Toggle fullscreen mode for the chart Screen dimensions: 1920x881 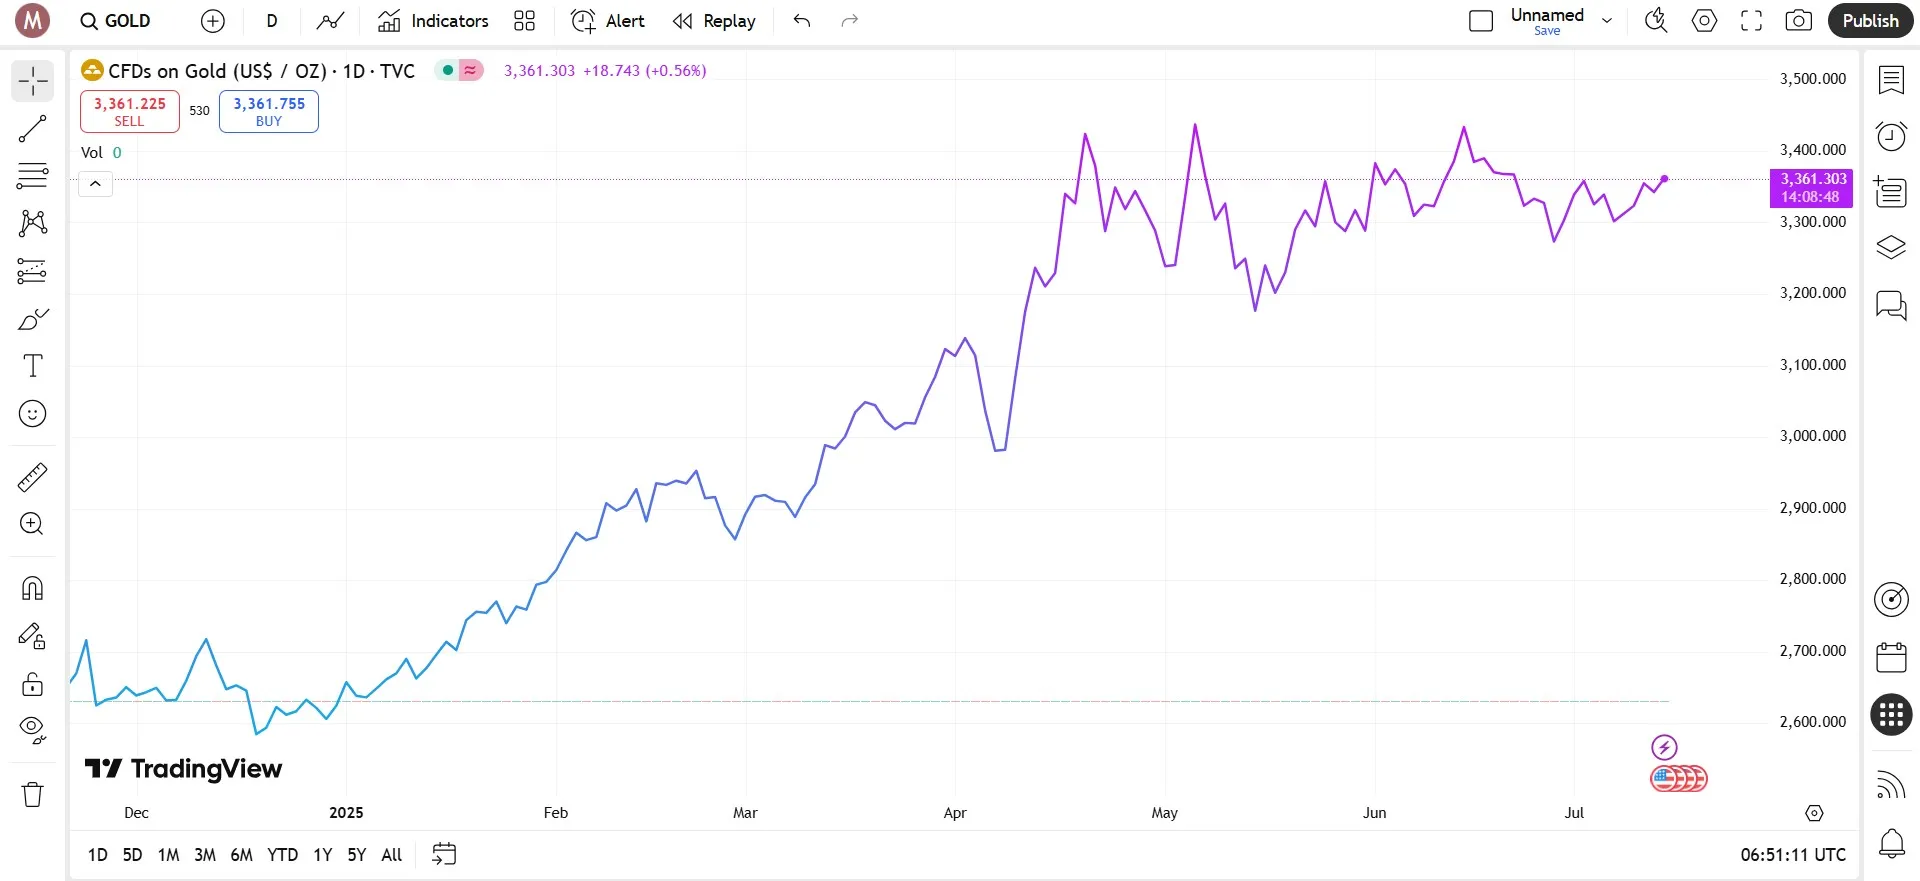coord(1751,21)
